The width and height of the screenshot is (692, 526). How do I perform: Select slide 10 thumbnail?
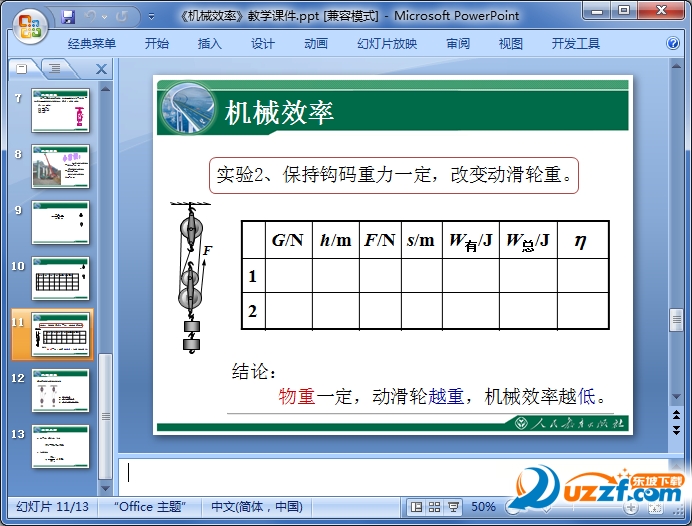pos(60,278)
